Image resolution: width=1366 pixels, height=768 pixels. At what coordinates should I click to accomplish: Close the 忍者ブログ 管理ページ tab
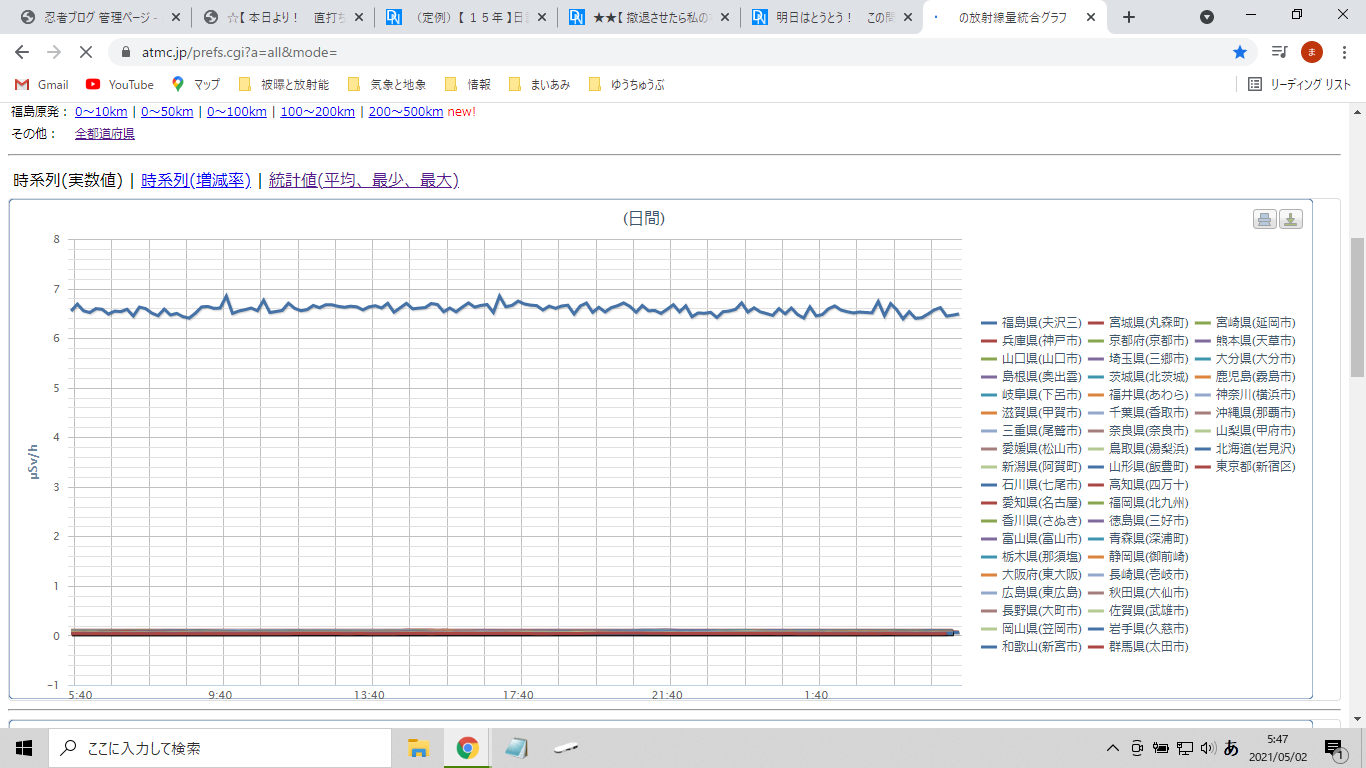pos(178,17)
